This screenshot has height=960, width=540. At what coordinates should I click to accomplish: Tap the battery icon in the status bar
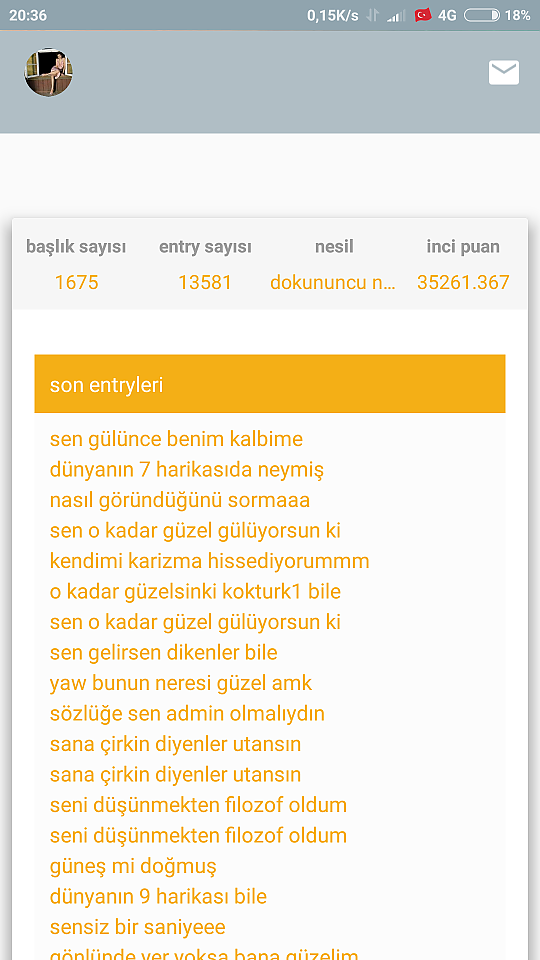coord(482,15)
